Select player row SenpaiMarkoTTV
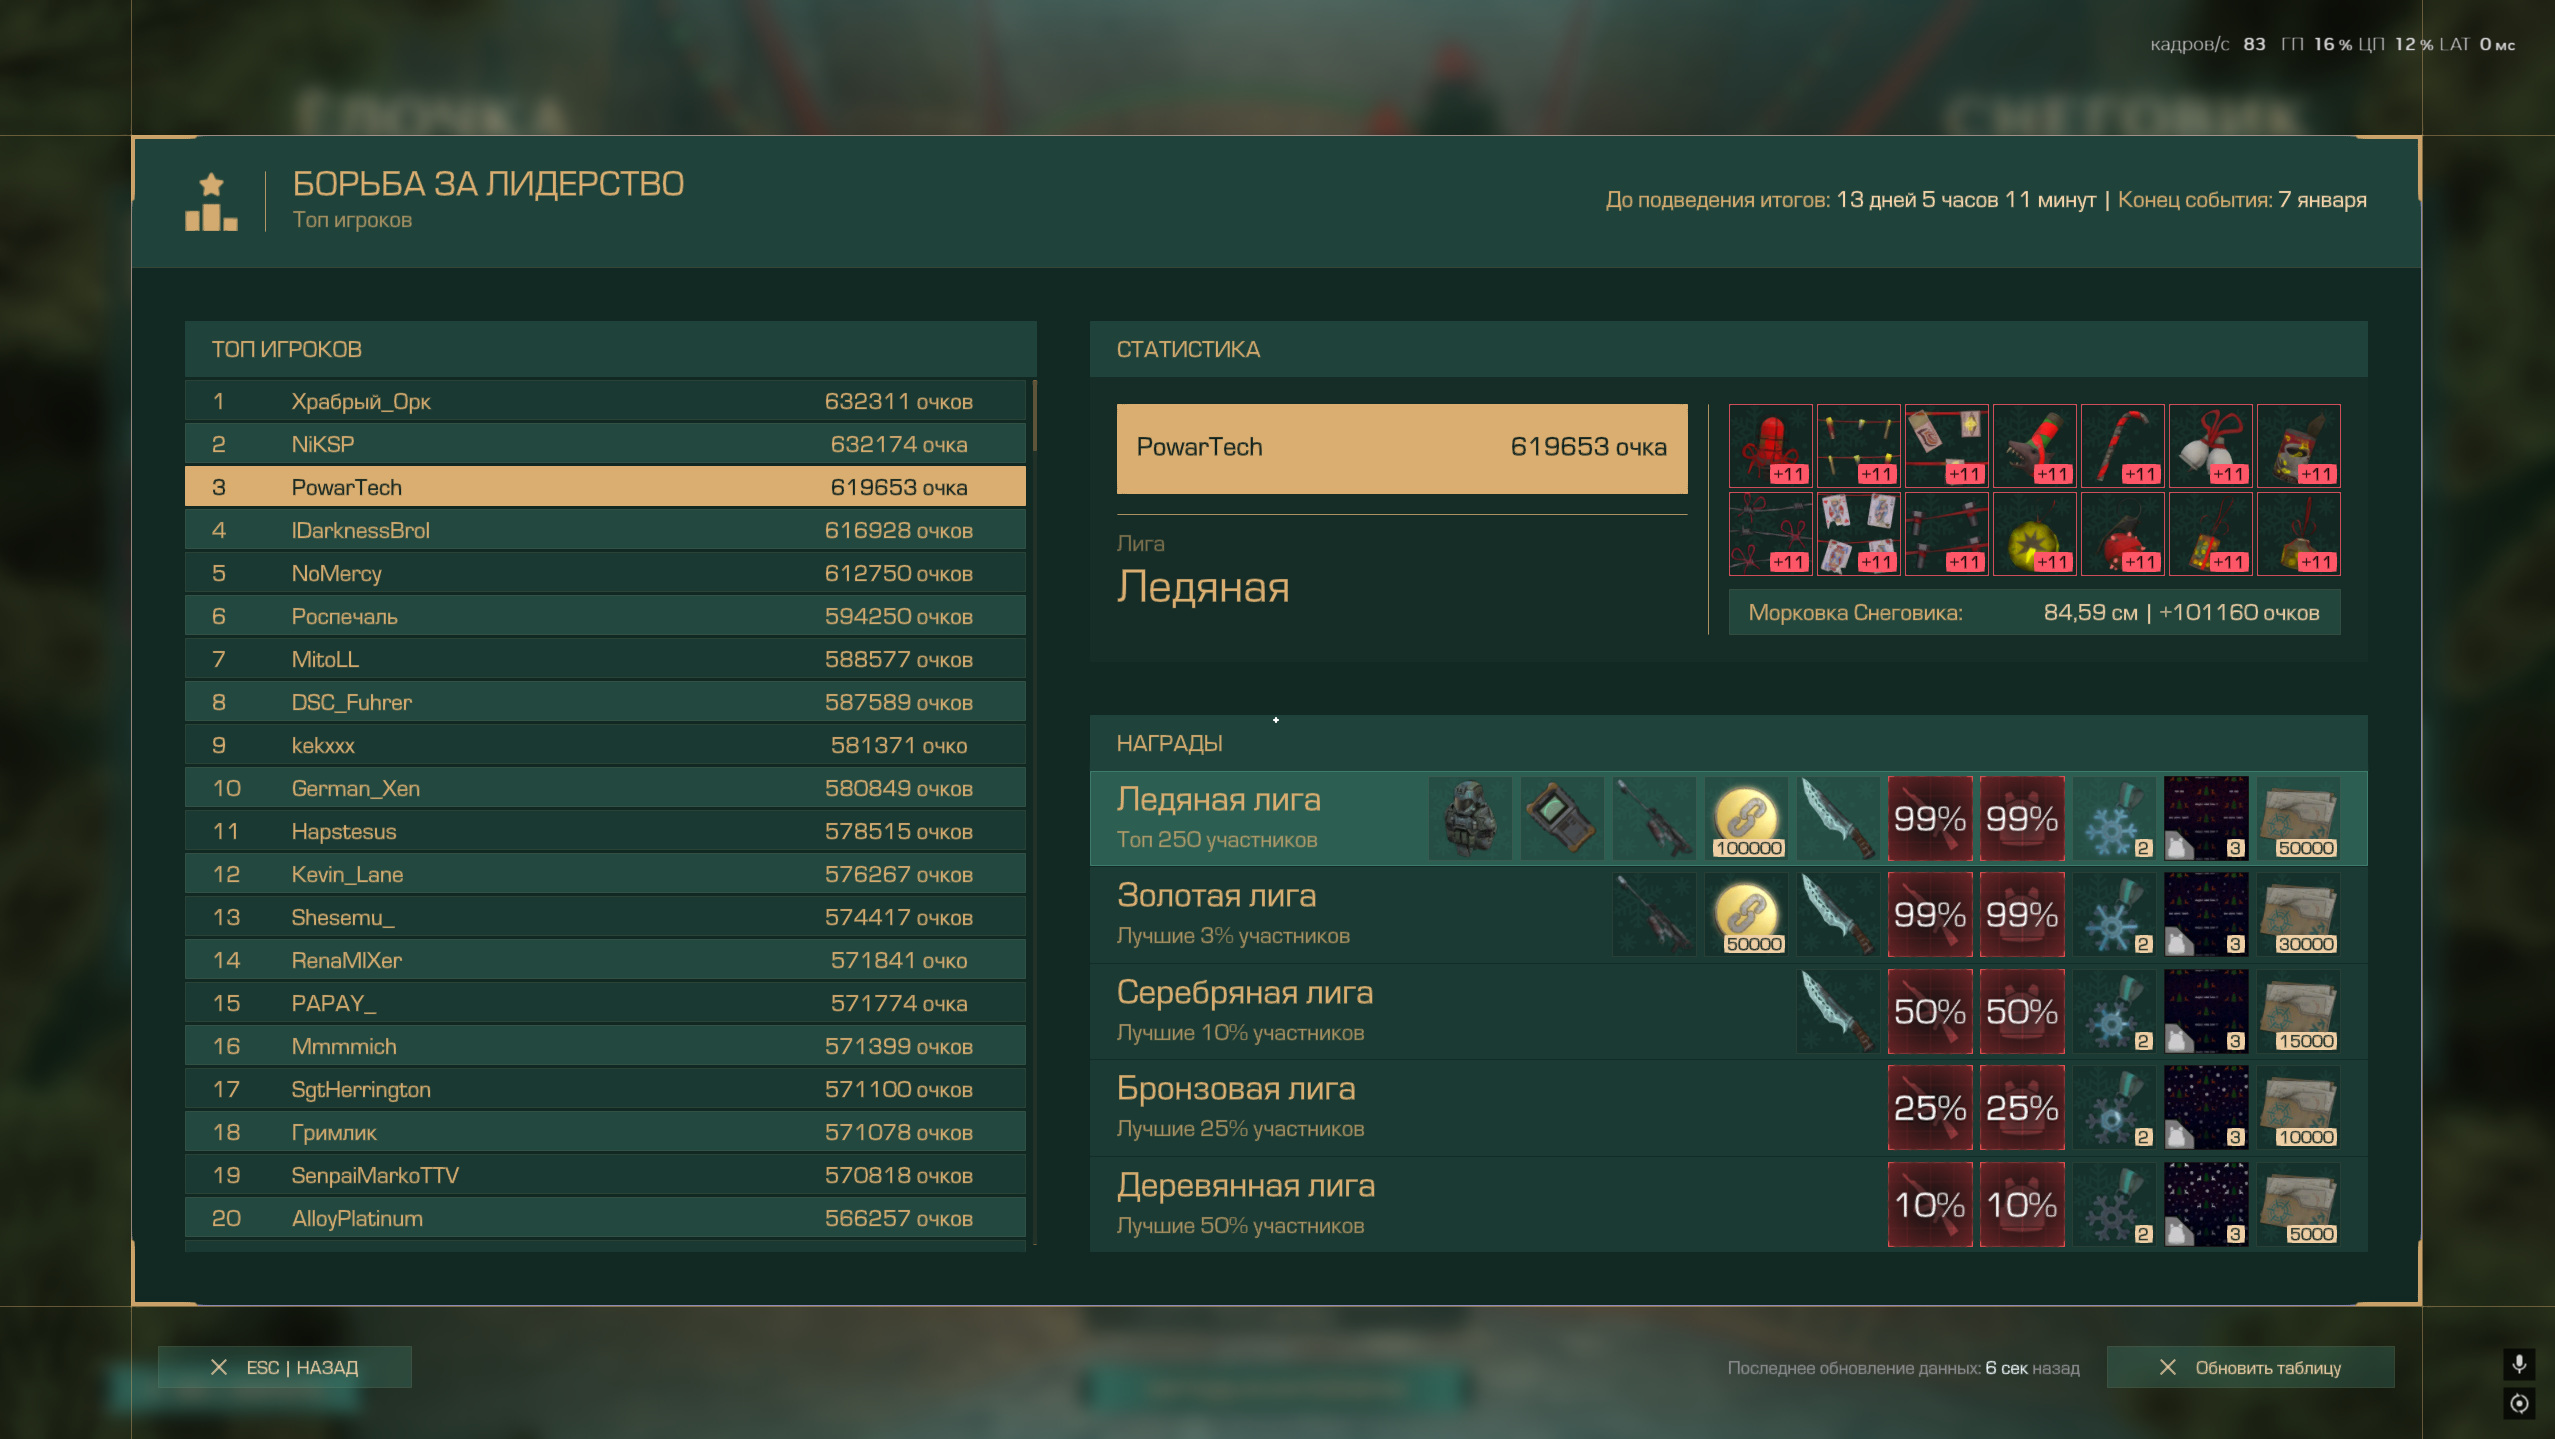Viewport: 2555px width, 1439px height. [x=605, y=1175]
